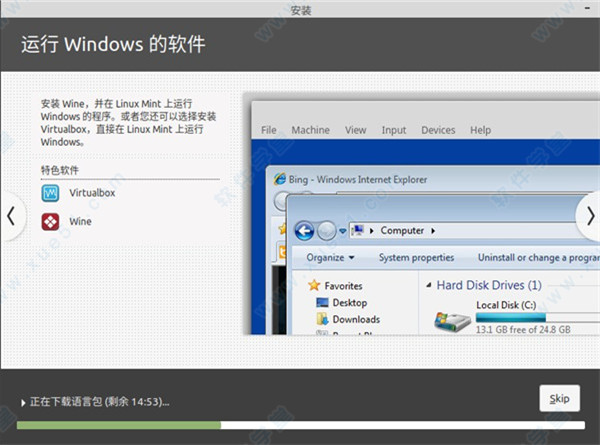600x445 pixels.
Task: Select the Downloads folder icon
Action: point(322,319)
